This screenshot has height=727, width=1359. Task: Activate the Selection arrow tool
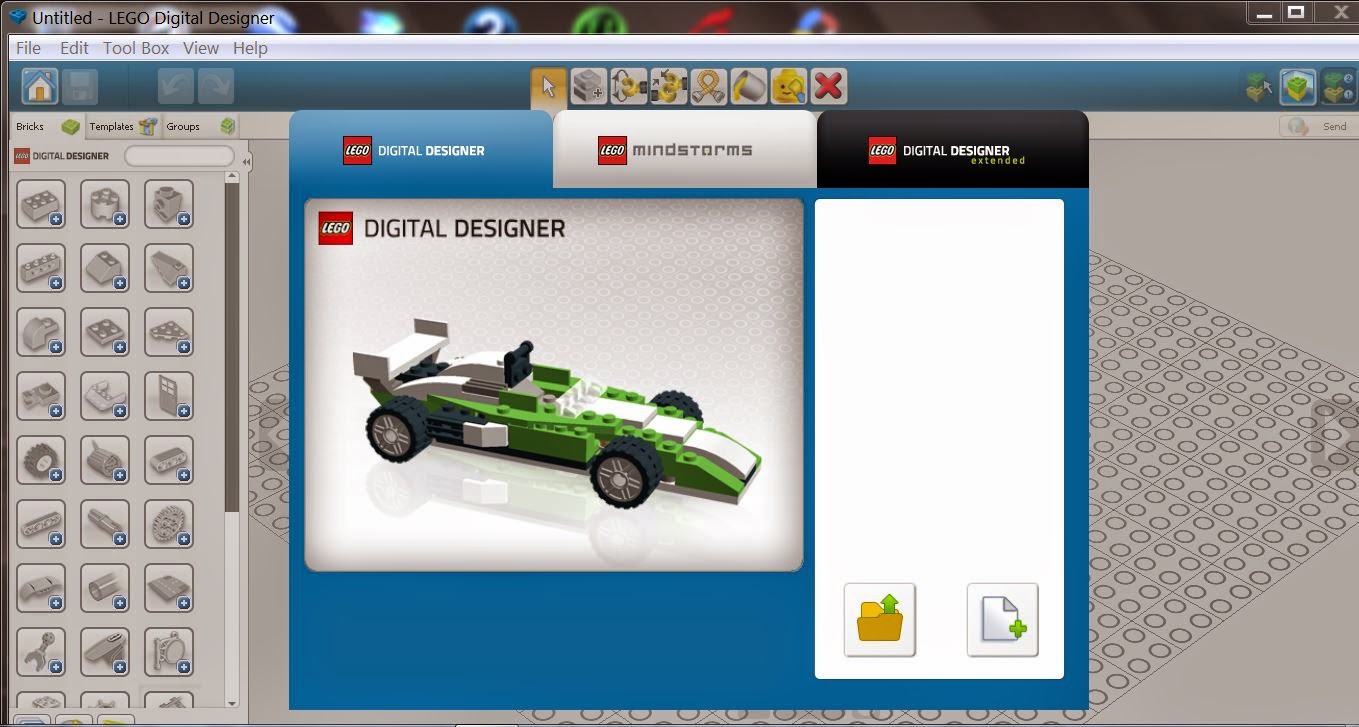(x=549, y=87)
